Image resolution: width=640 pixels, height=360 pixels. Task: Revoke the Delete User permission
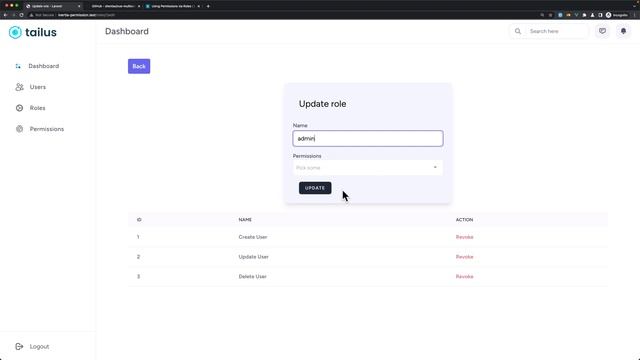464,276
